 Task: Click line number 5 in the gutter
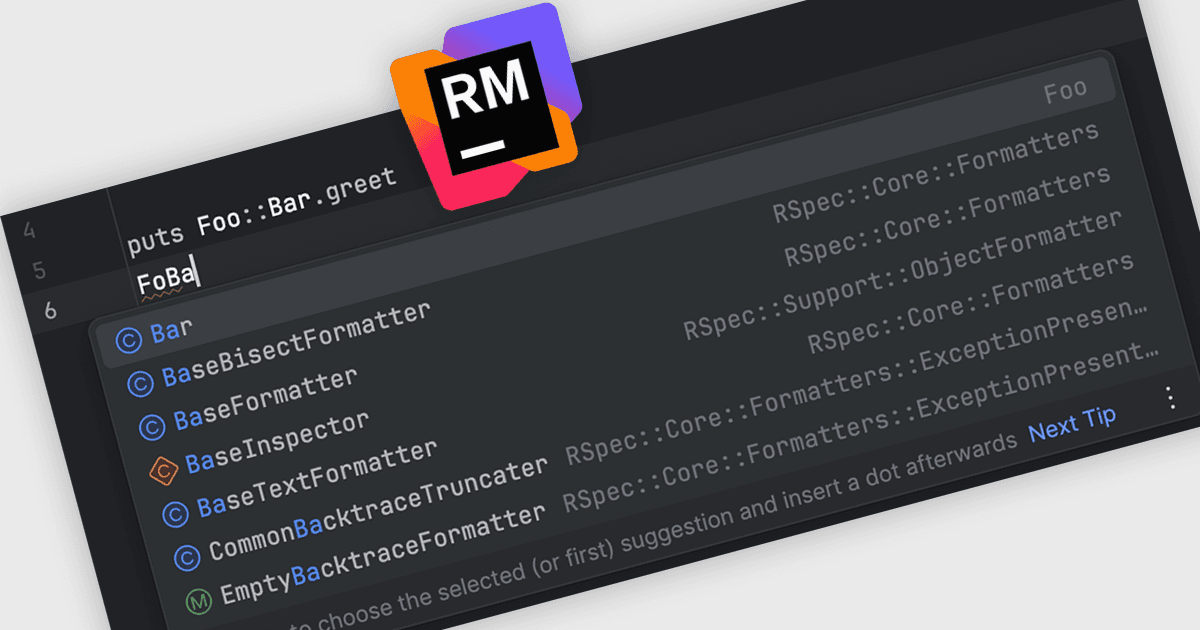pyautogui.click(x=39, y=270)
